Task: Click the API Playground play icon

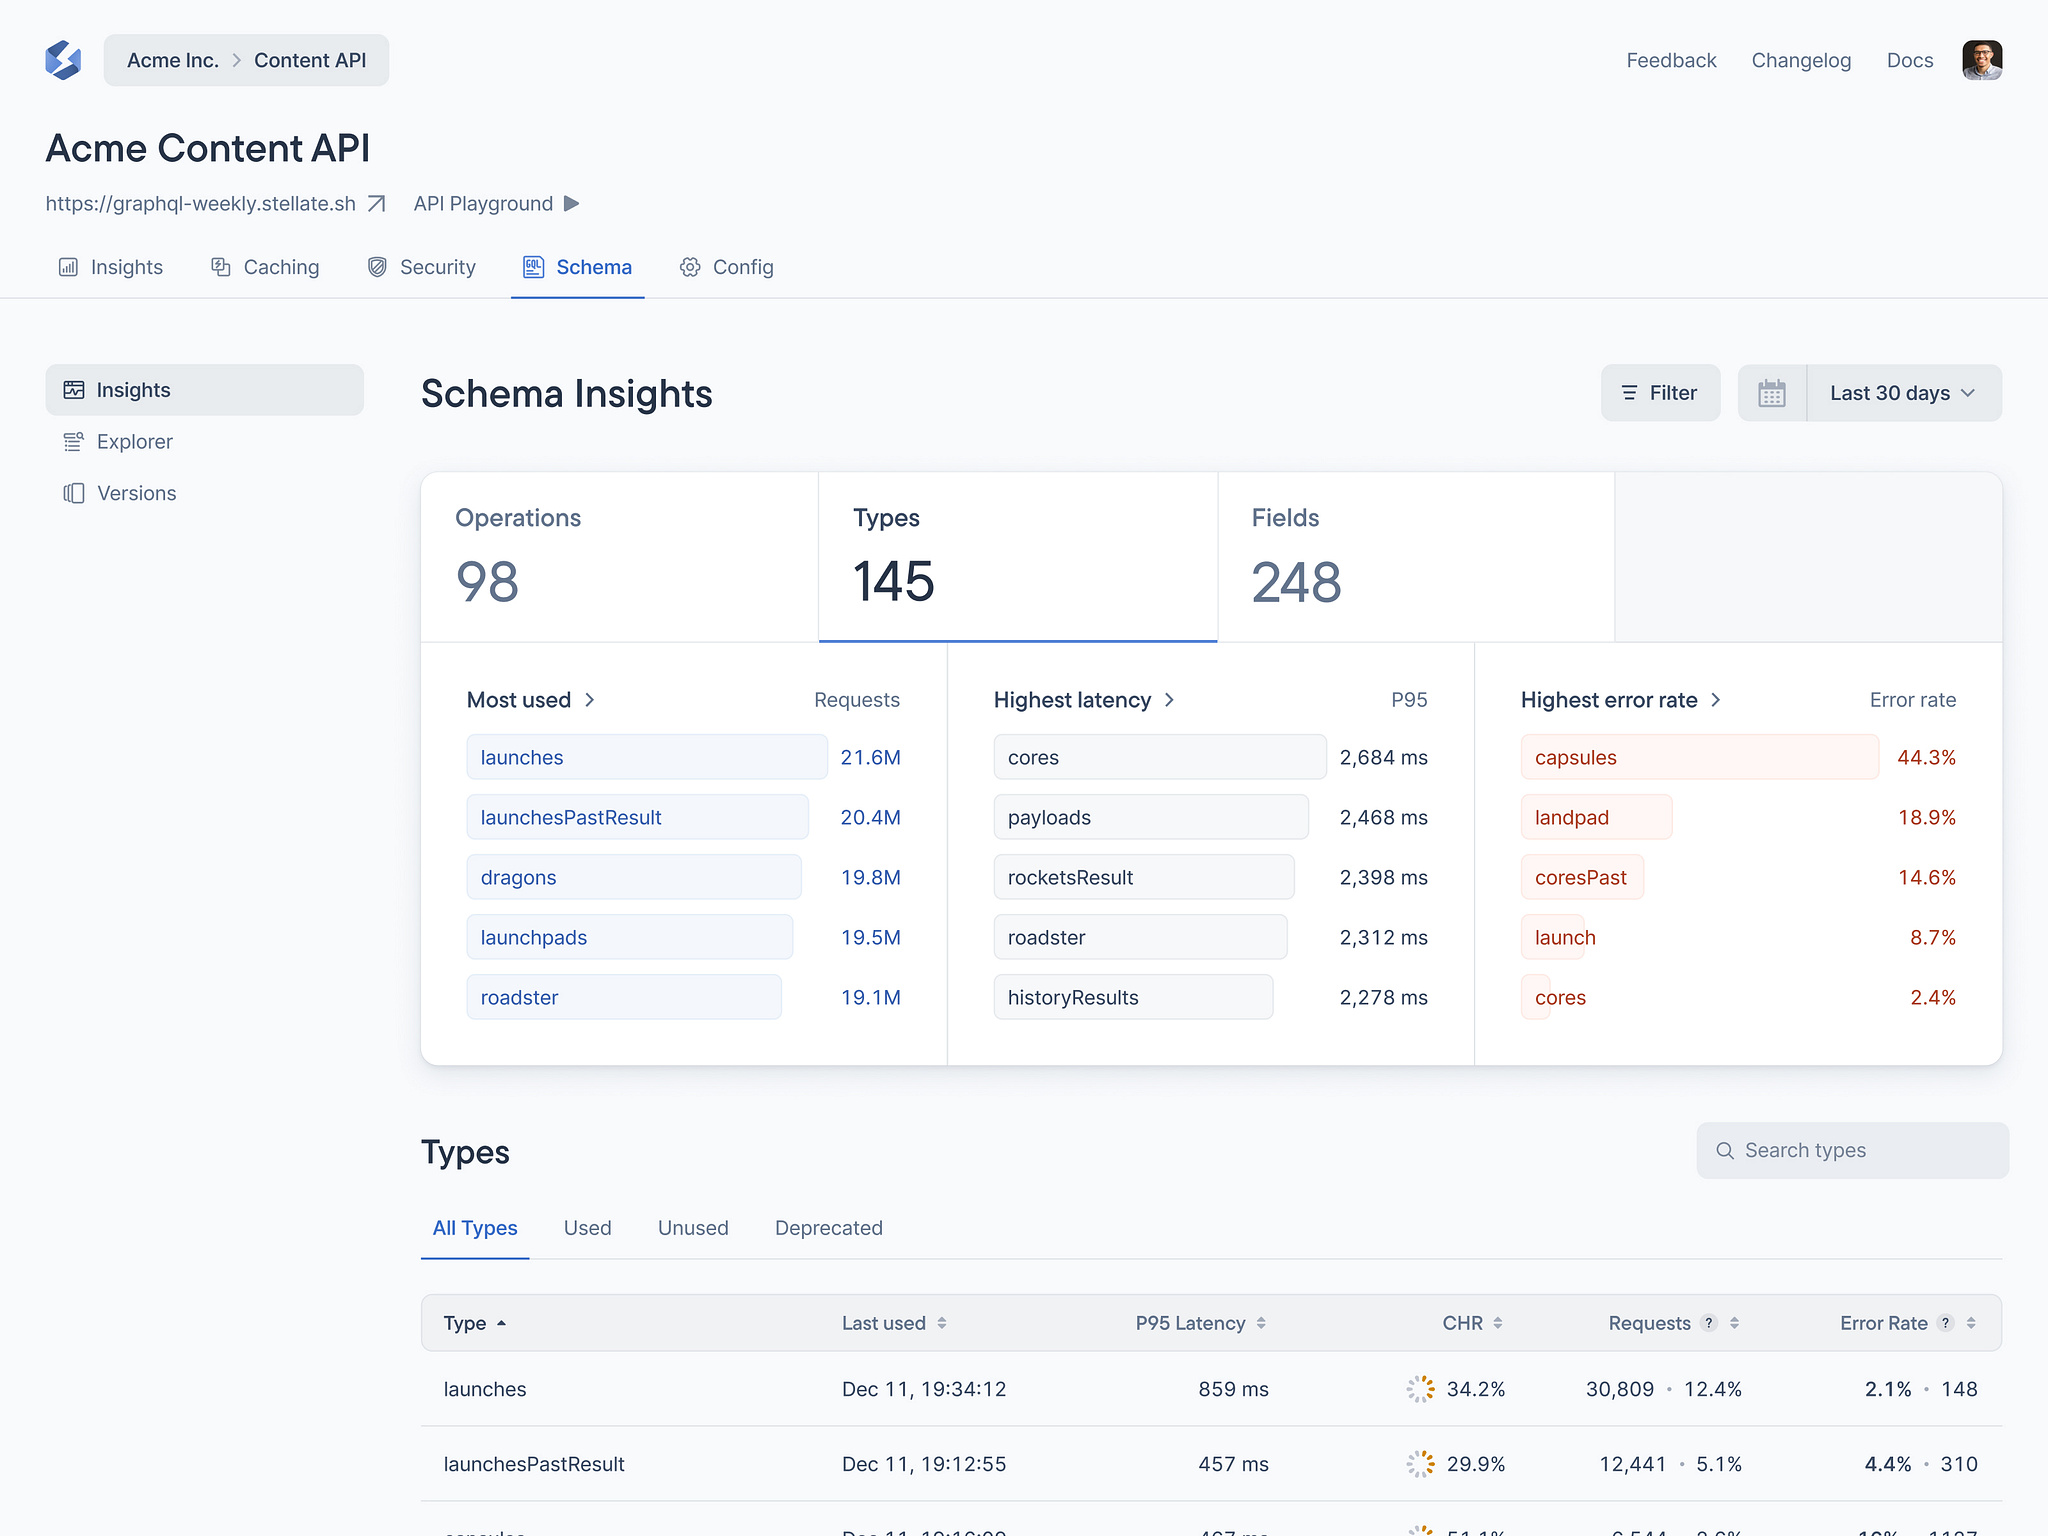Action: pyautogui.click(x=572, y=204)
